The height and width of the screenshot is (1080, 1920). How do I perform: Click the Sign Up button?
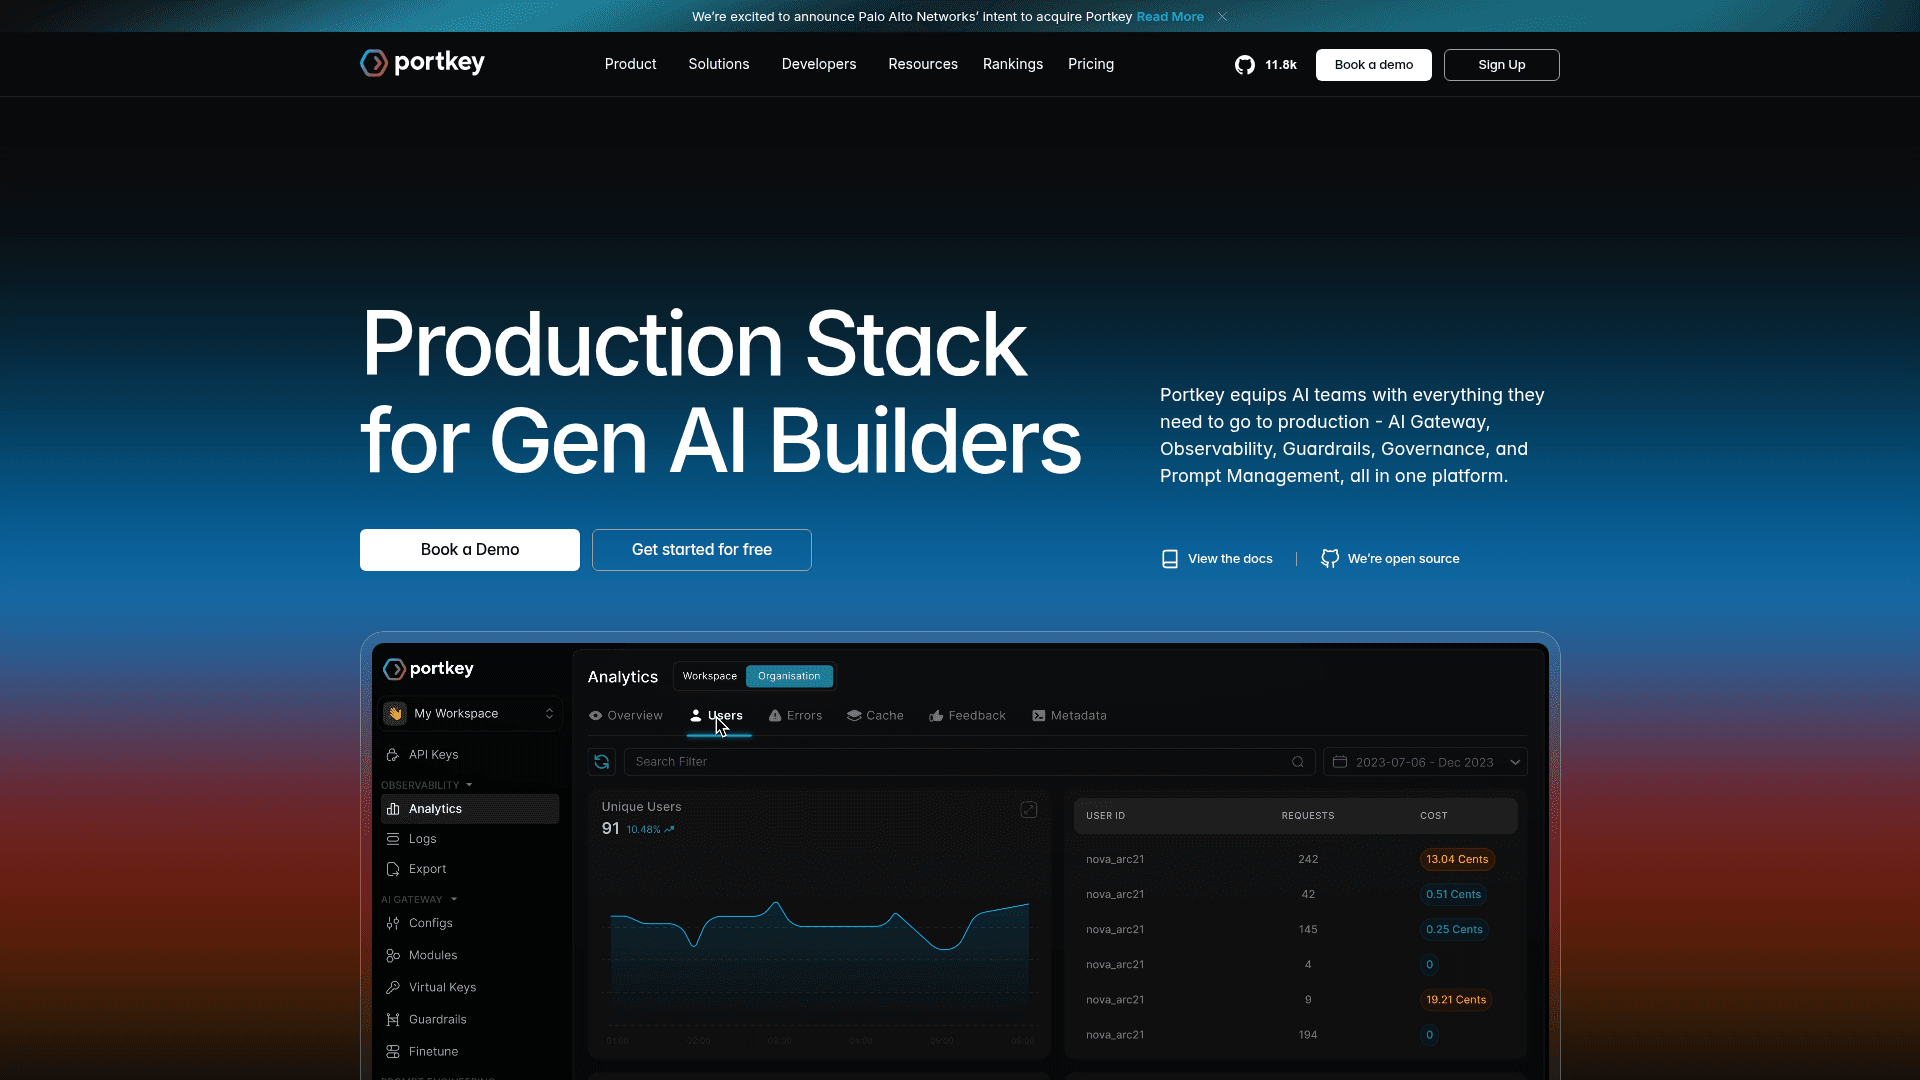1502,65
